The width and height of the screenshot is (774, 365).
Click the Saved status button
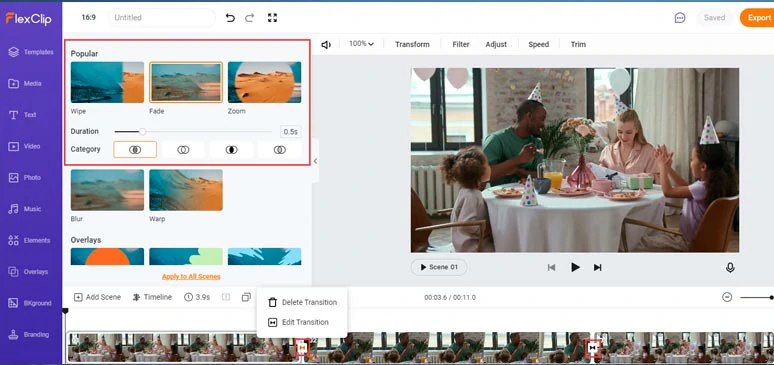click(714, 18)
